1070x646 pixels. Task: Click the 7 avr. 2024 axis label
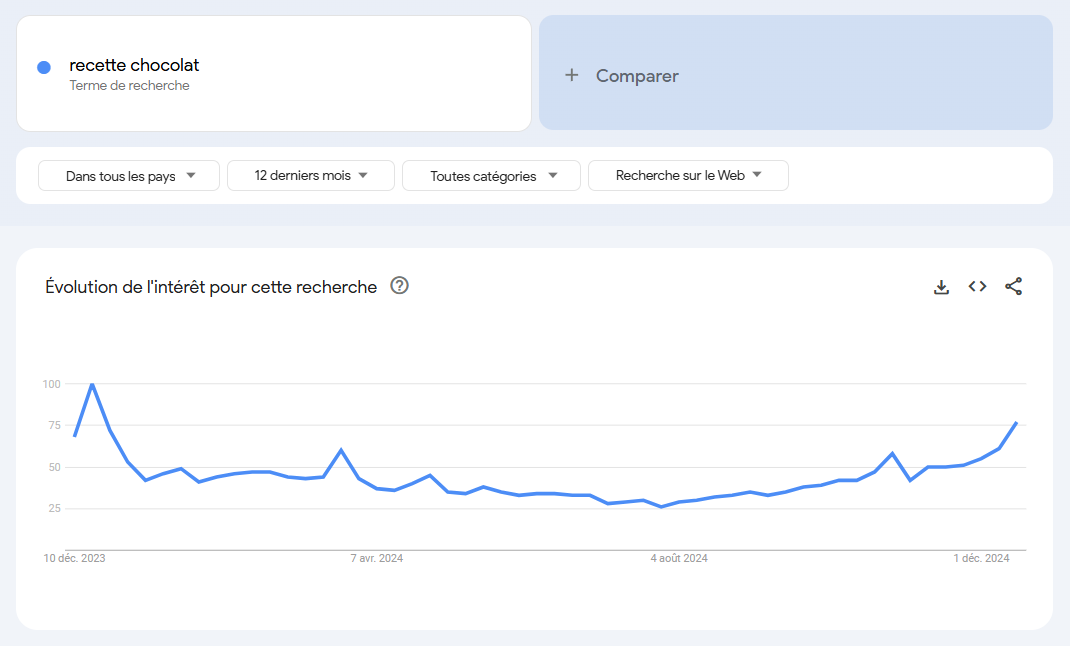pyautogui.click(x=377, y=558)
